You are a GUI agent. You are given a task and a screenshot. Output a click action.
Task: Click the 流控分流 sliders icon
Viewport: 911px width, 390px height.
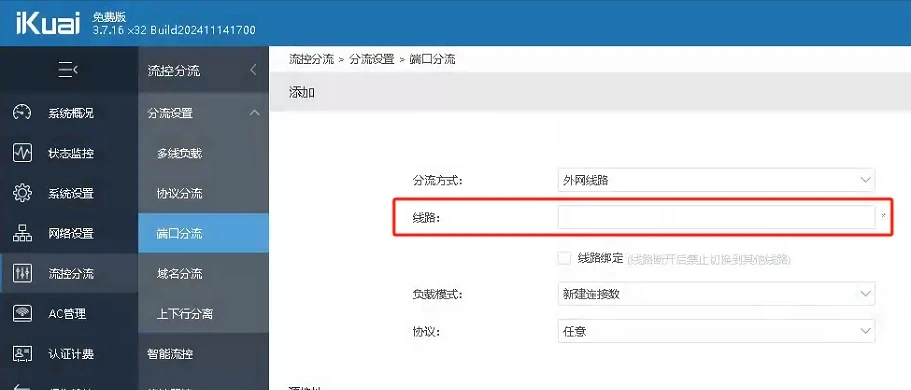pos(22,273)
